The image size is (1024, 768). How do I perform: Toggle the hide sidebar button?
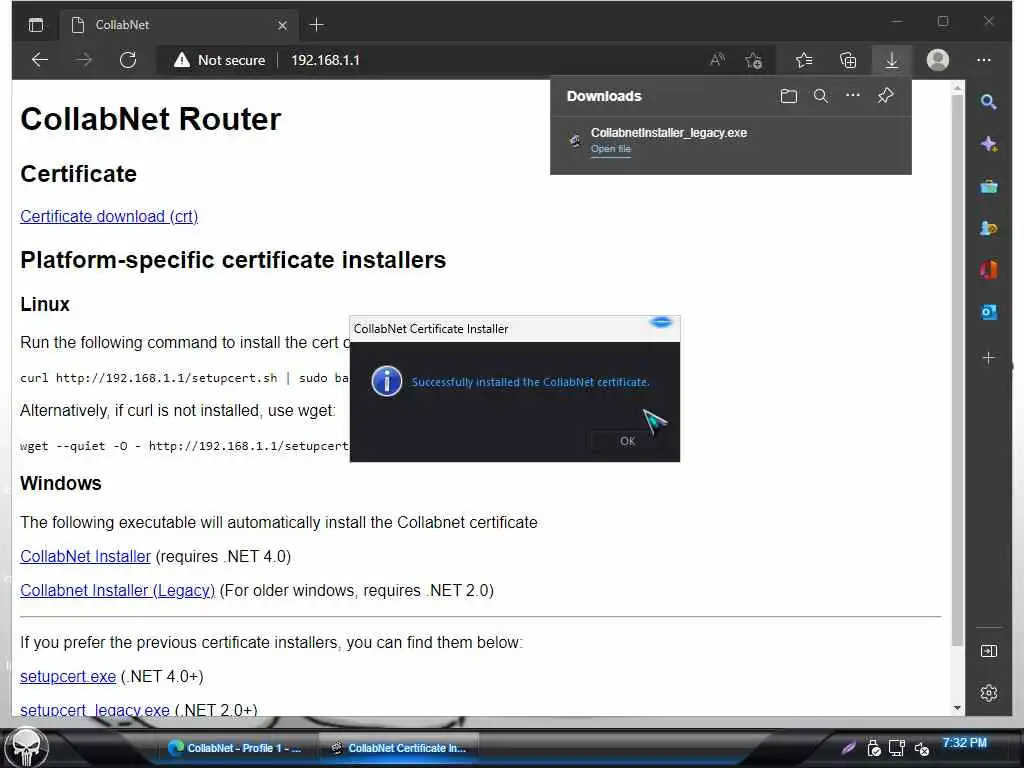[x=988, y=651]
